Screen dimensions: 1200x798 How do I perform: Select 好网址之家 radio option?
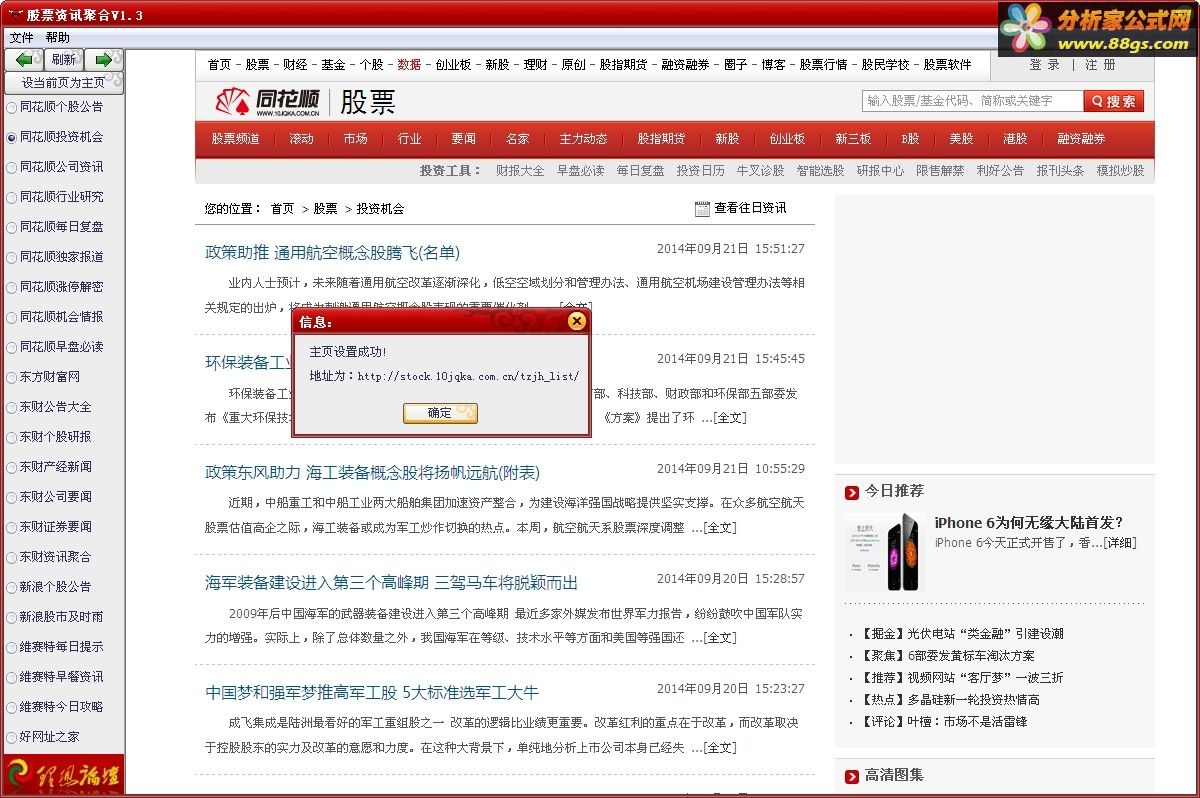coord(43,737)
